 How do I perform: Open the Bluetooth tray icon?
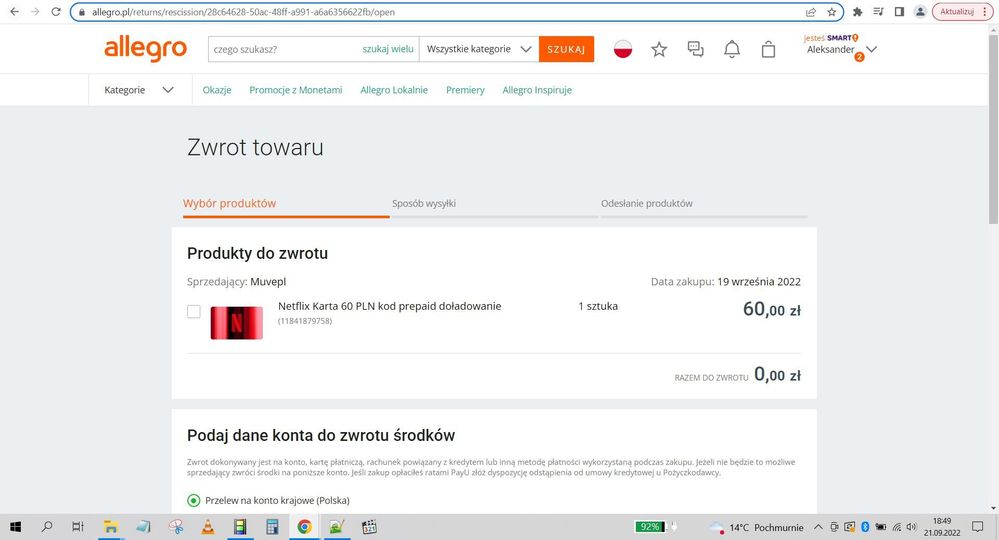click(865, 527)
